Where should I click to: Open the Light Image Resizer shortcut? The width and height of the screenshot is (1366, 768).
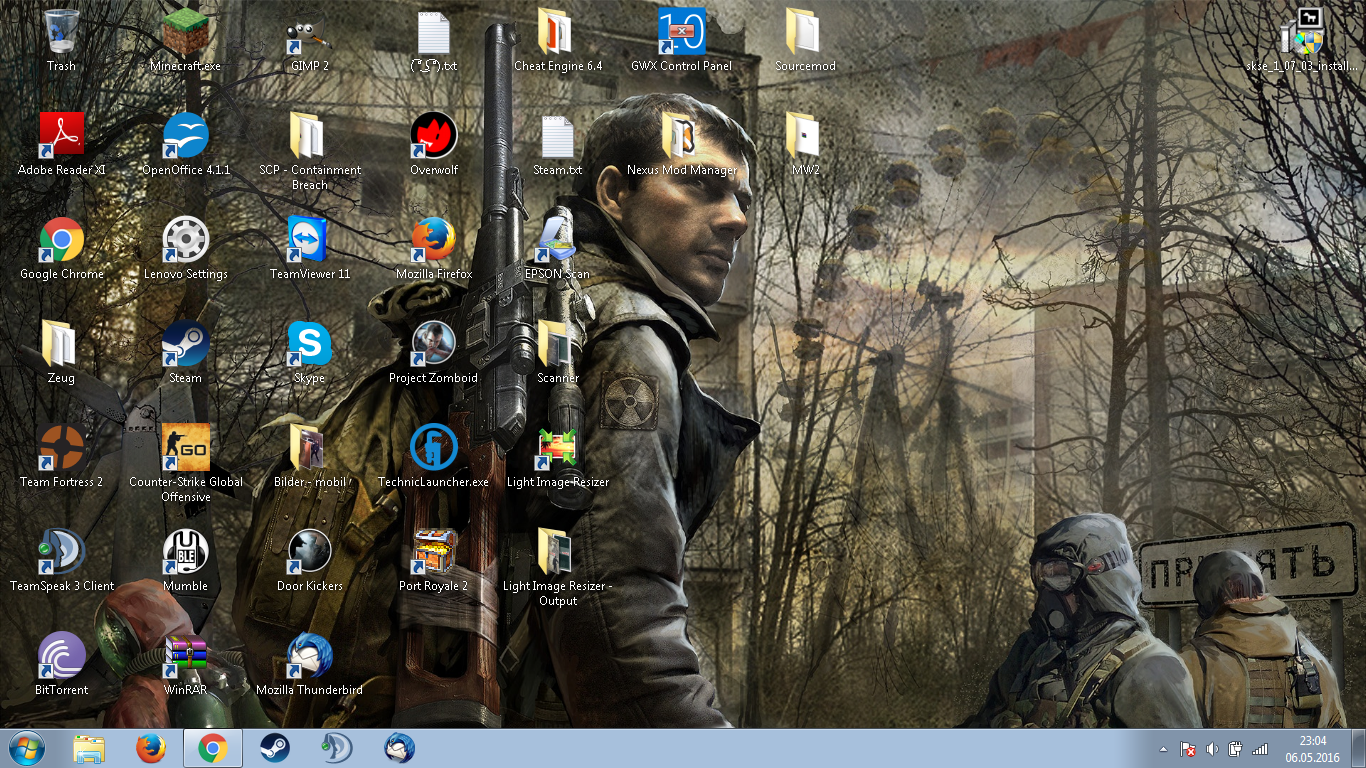(557, 450)
